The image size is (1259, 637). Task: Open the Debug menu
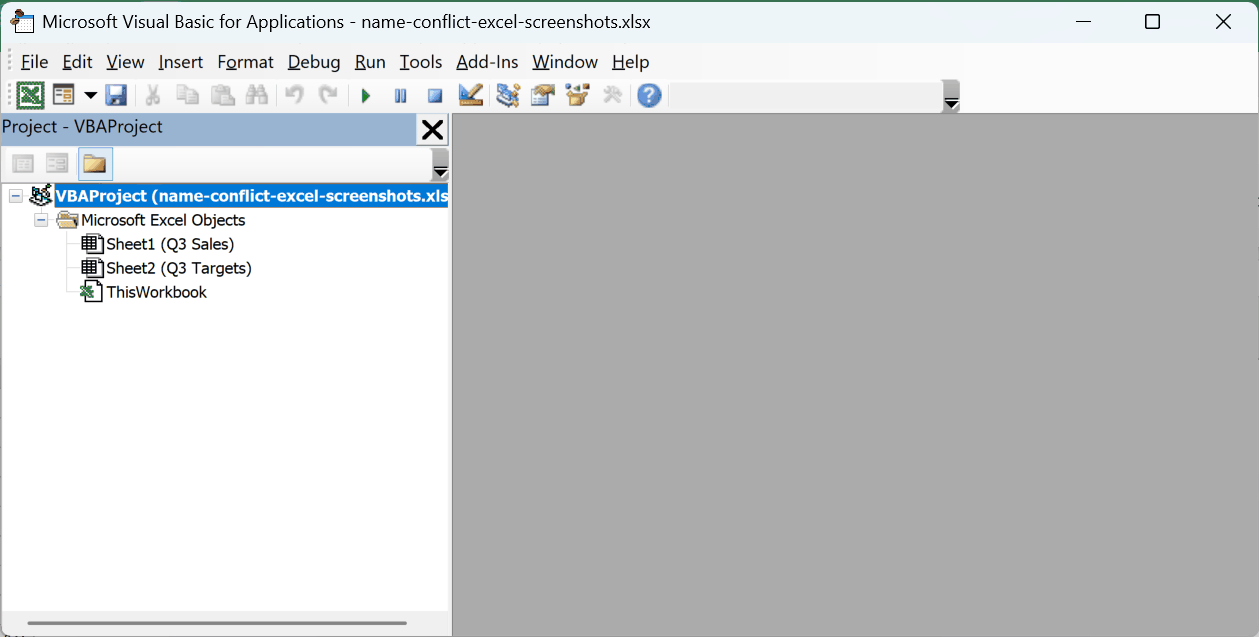(314, 62)
